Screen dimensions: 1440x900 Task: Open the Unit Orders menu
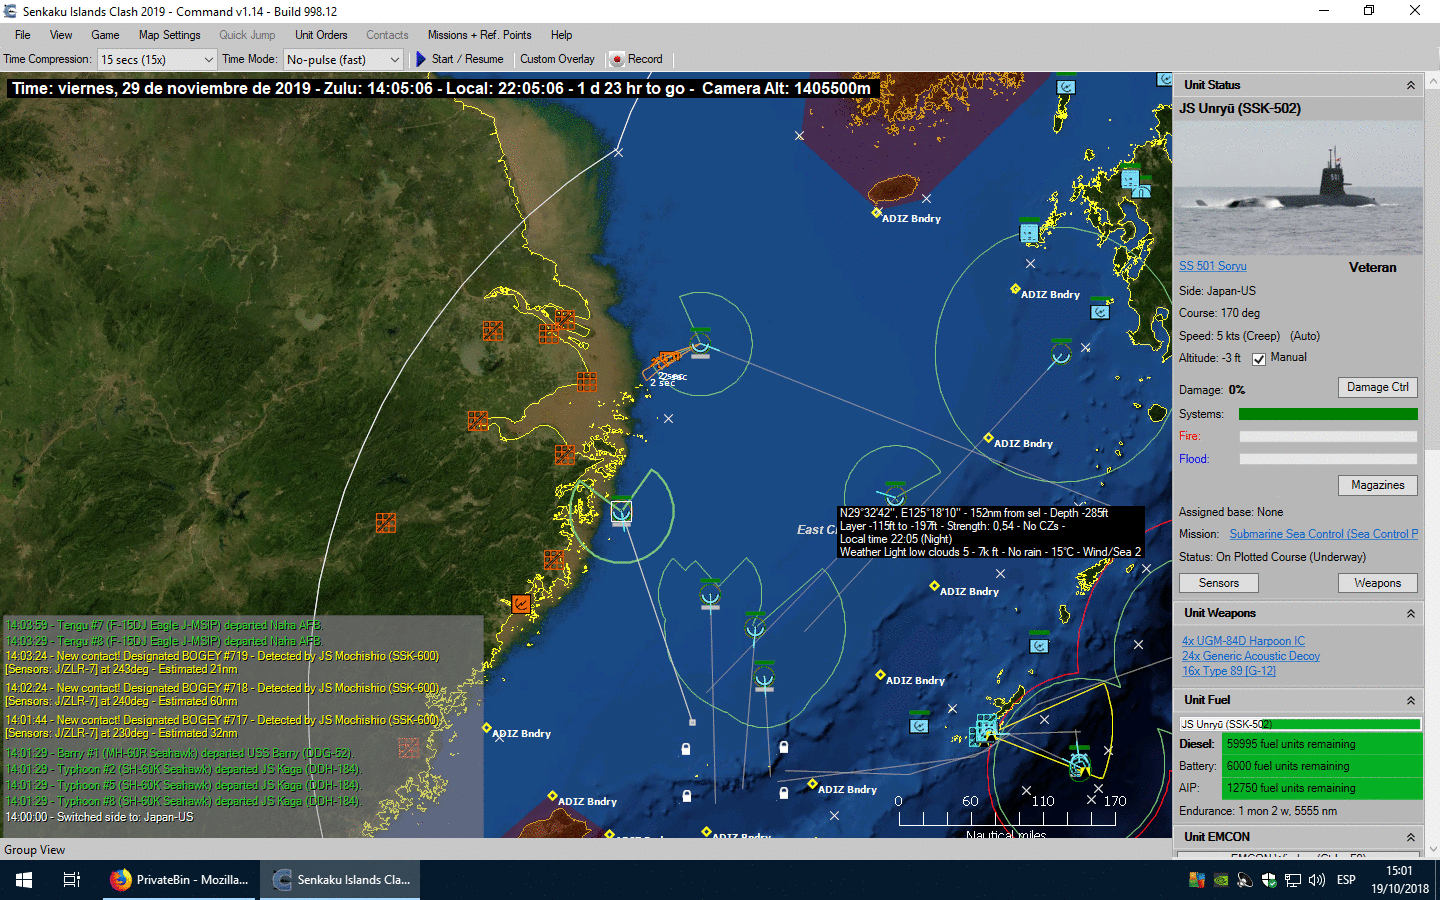[x=321, y=35]
